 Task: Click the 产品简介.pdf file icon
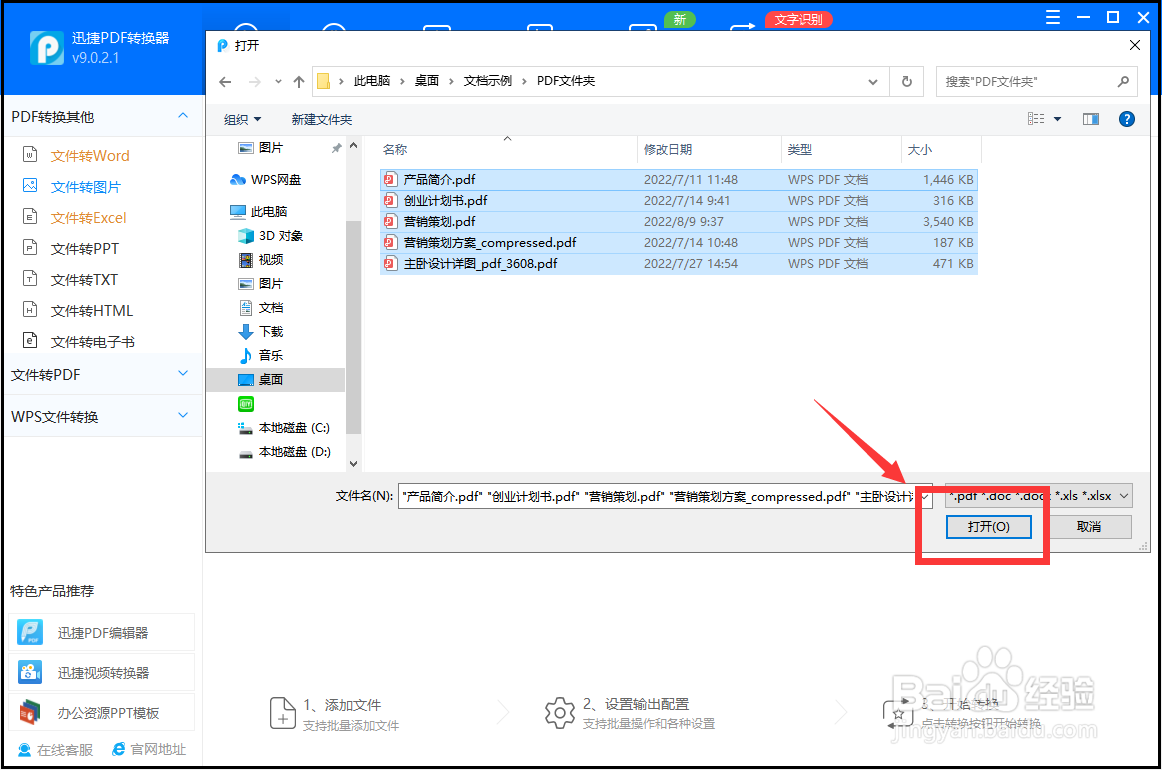coord(390,179)
